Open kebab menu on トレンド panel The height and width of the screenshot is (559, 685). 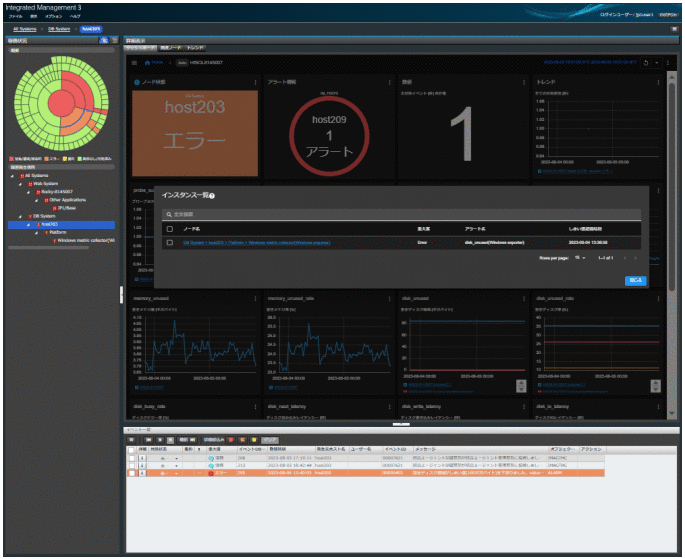pyautogui.click(x=657, y=82)
